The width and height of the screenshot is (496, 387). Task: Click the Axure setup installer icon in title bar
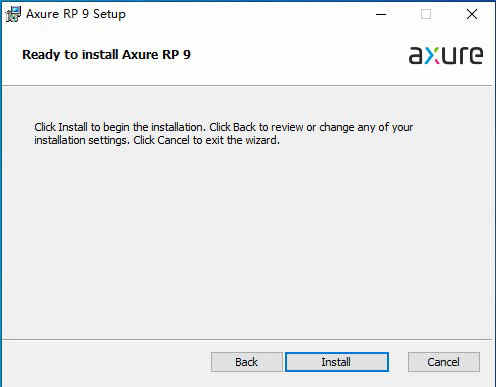13,14
